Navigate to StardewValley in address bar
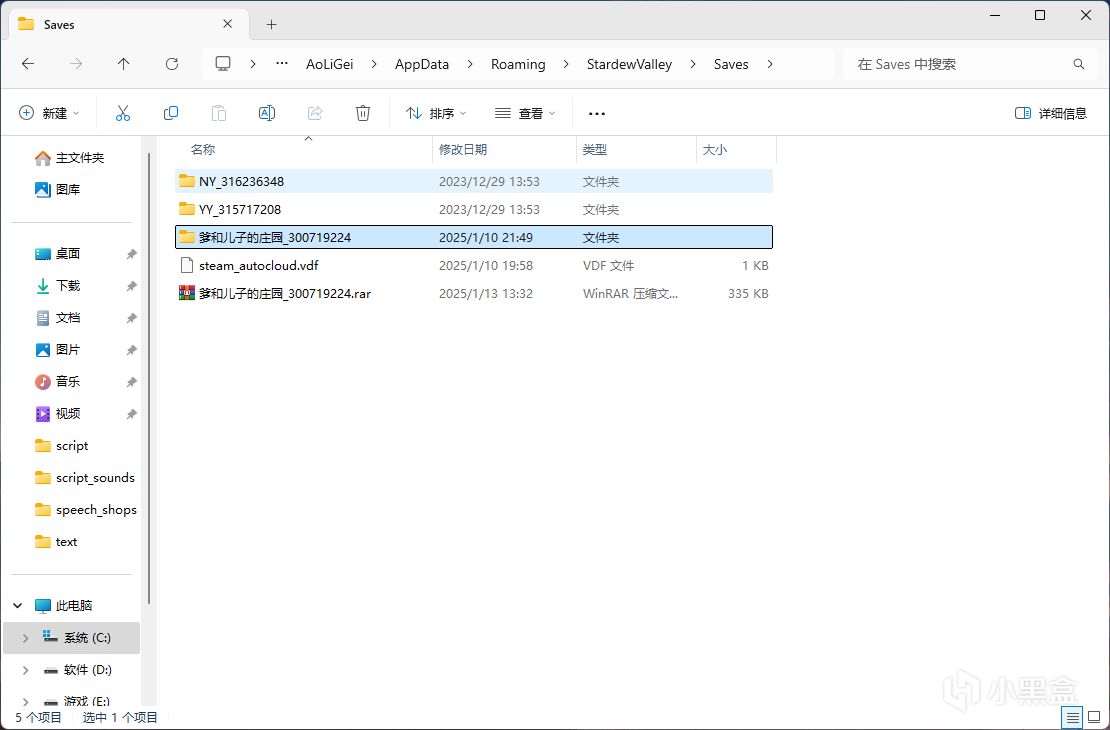Viewport: 1110px width, 730px height. [x=629, y=64]
